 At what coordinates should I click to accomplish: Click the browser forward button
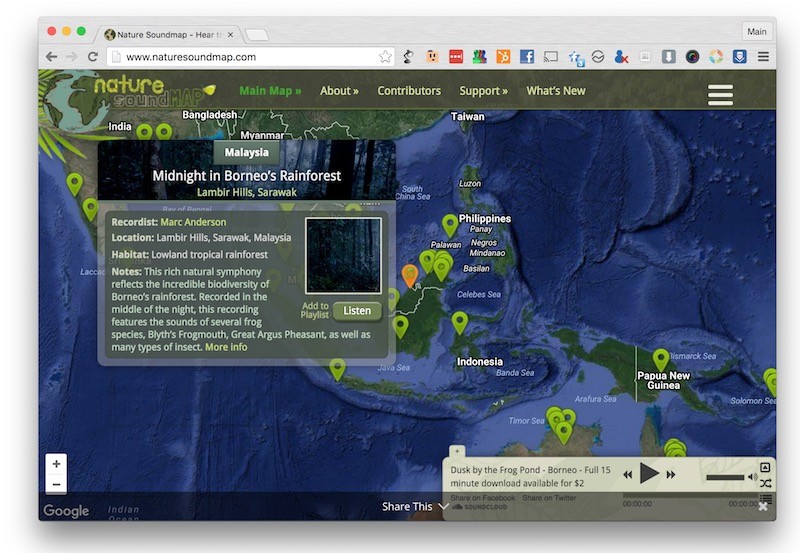point(71,57)
